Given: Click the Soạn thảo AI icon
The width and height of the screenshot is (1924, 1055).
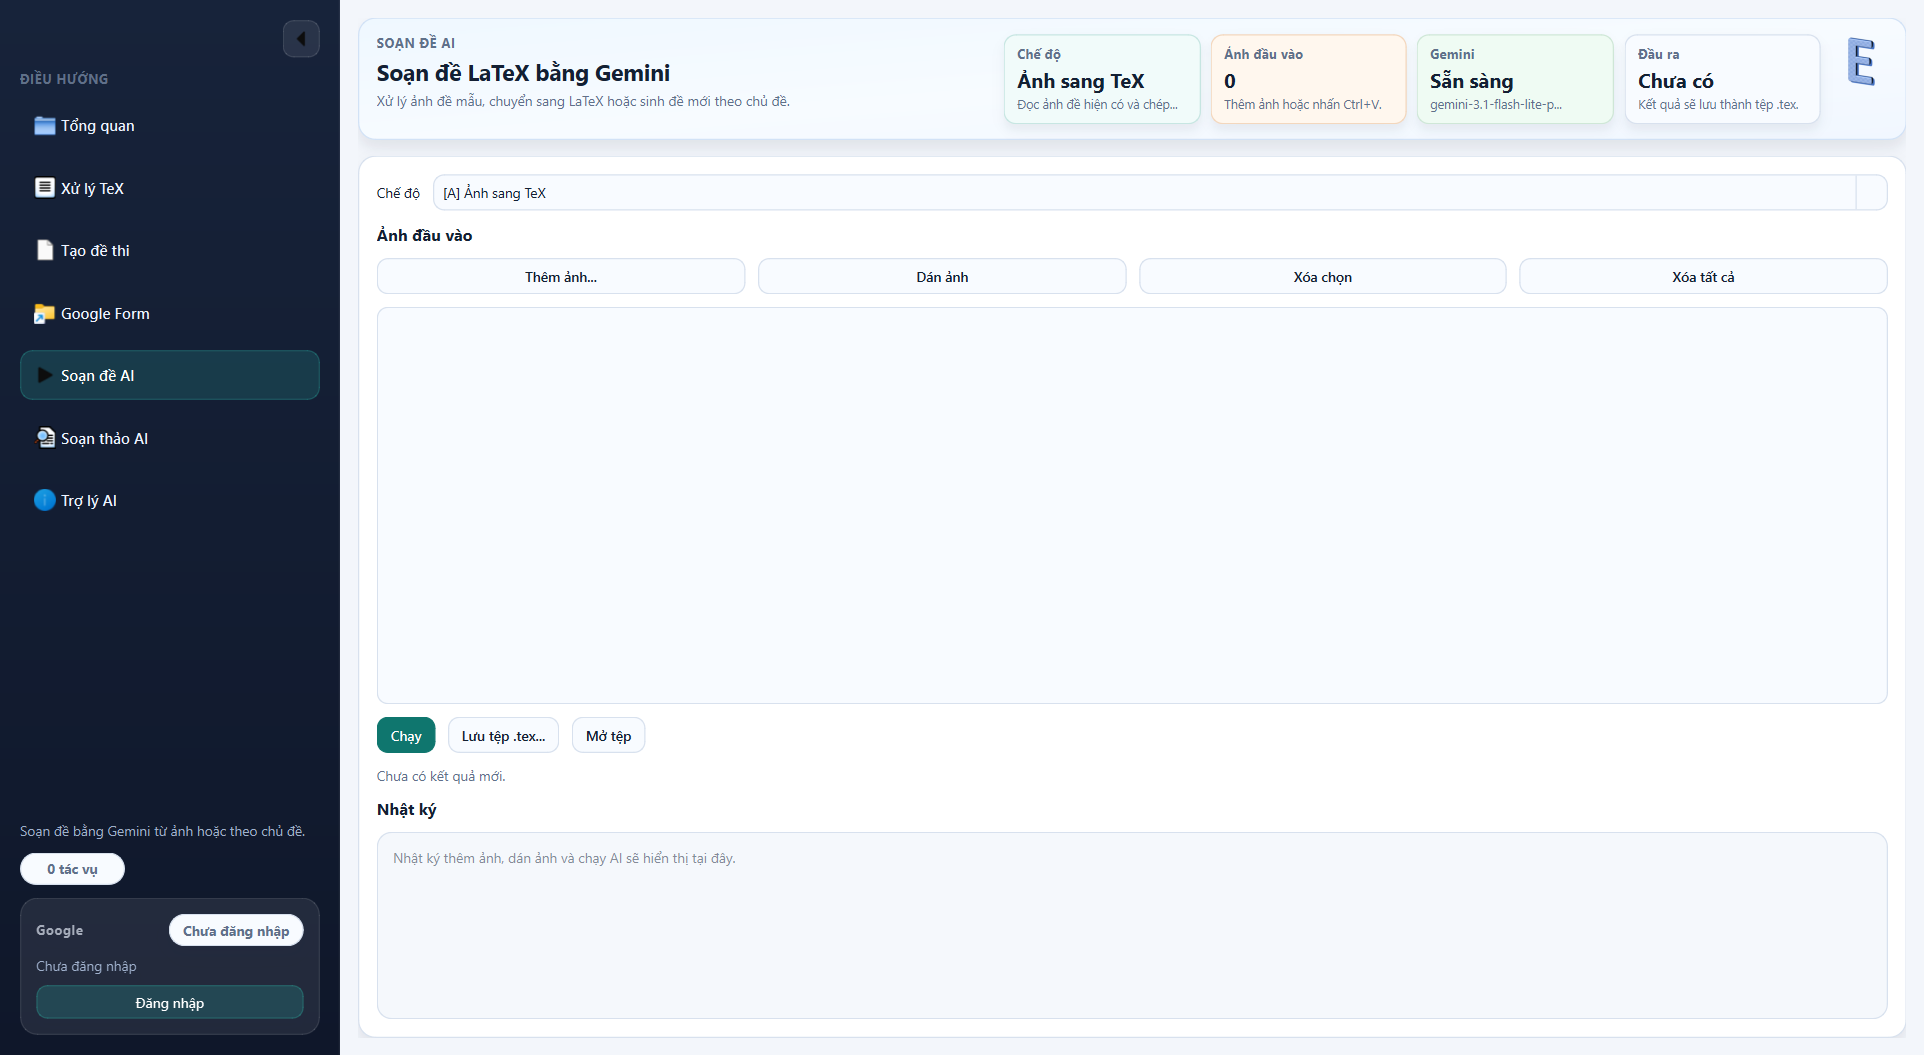Looking at the screenshot, I should [45, 438].
